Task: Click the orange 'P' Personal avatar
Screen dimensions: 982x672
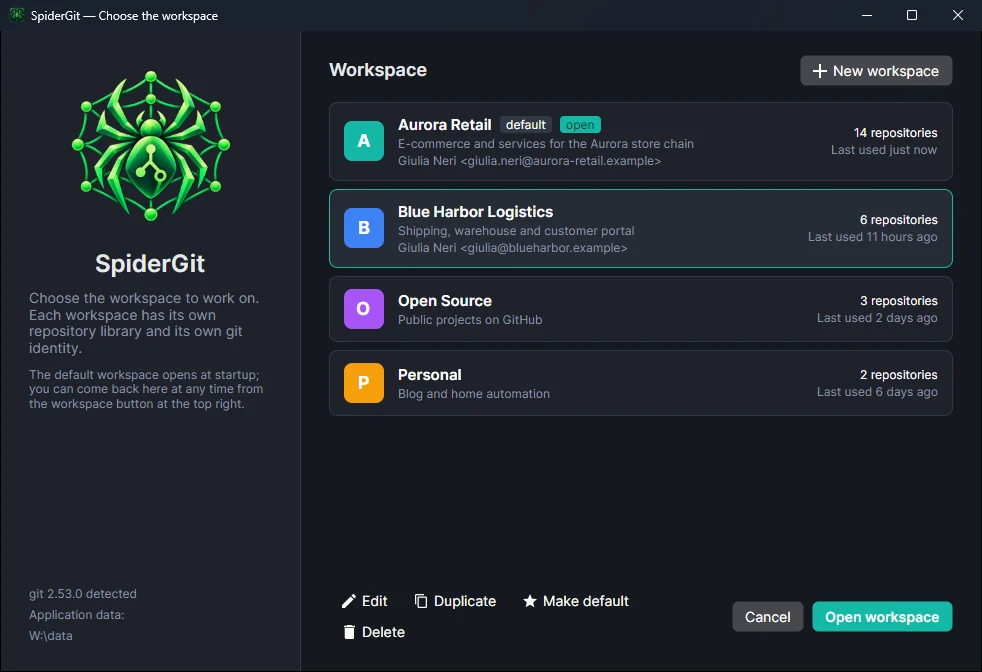Action: click(364, 383)
